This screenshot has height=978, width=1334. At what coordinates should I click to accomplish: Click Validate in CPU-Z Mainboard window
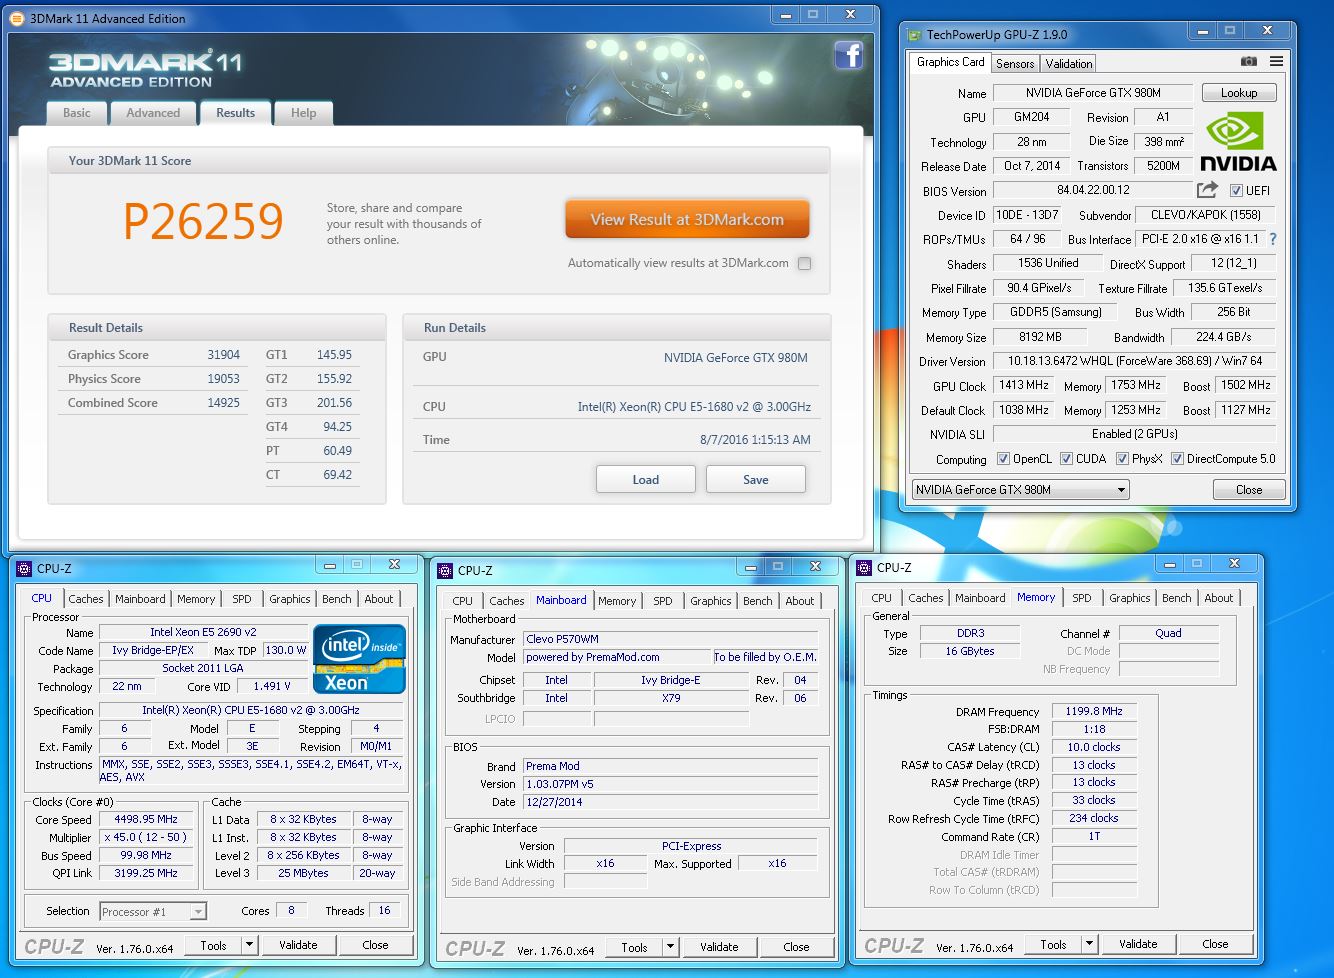tap(719, 947)
